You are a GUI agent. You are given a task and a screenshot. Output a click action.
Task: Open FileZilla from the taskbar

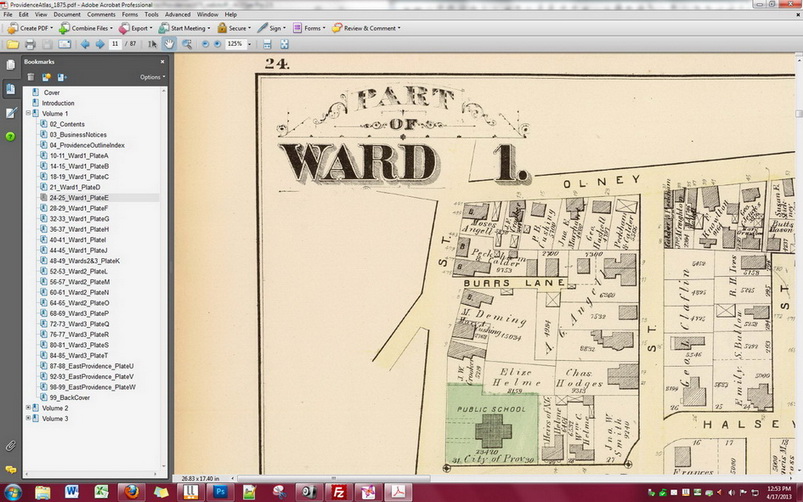pos(339,492)
